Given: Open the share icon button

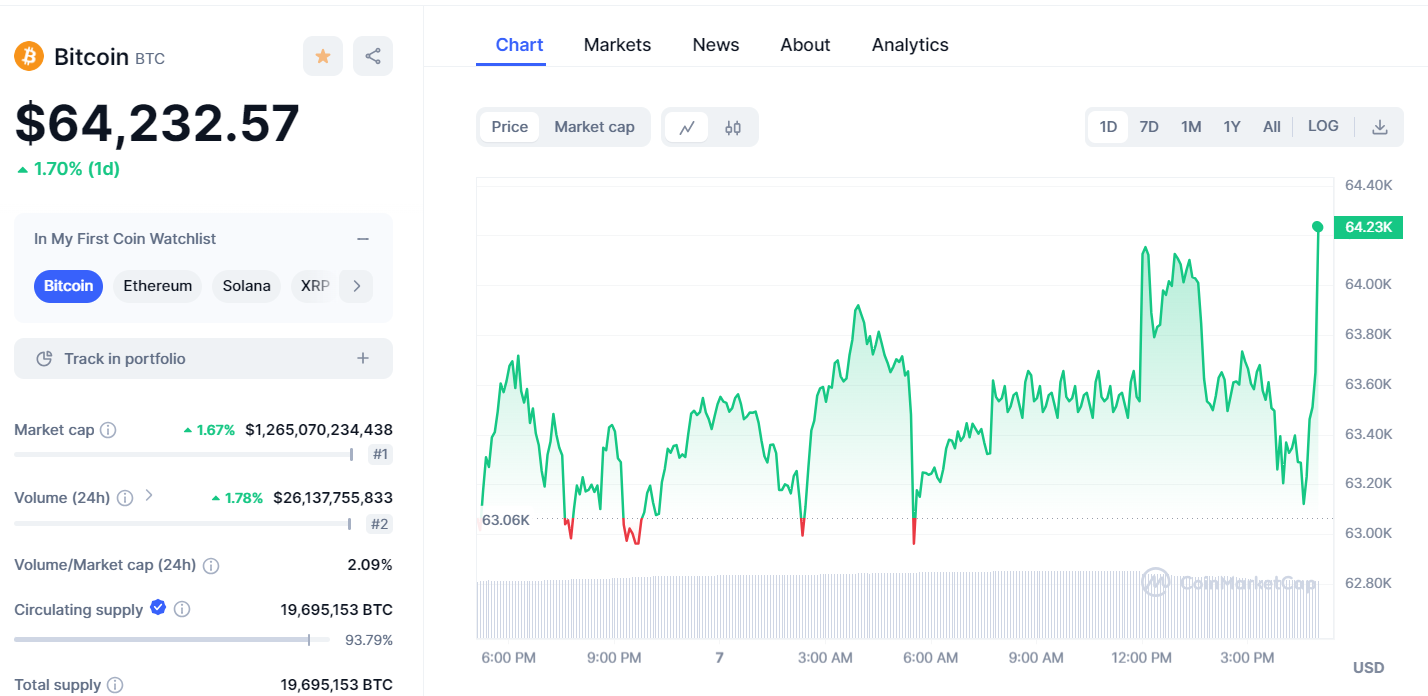Looking at the screenshot, I should [x=373, y=56].
